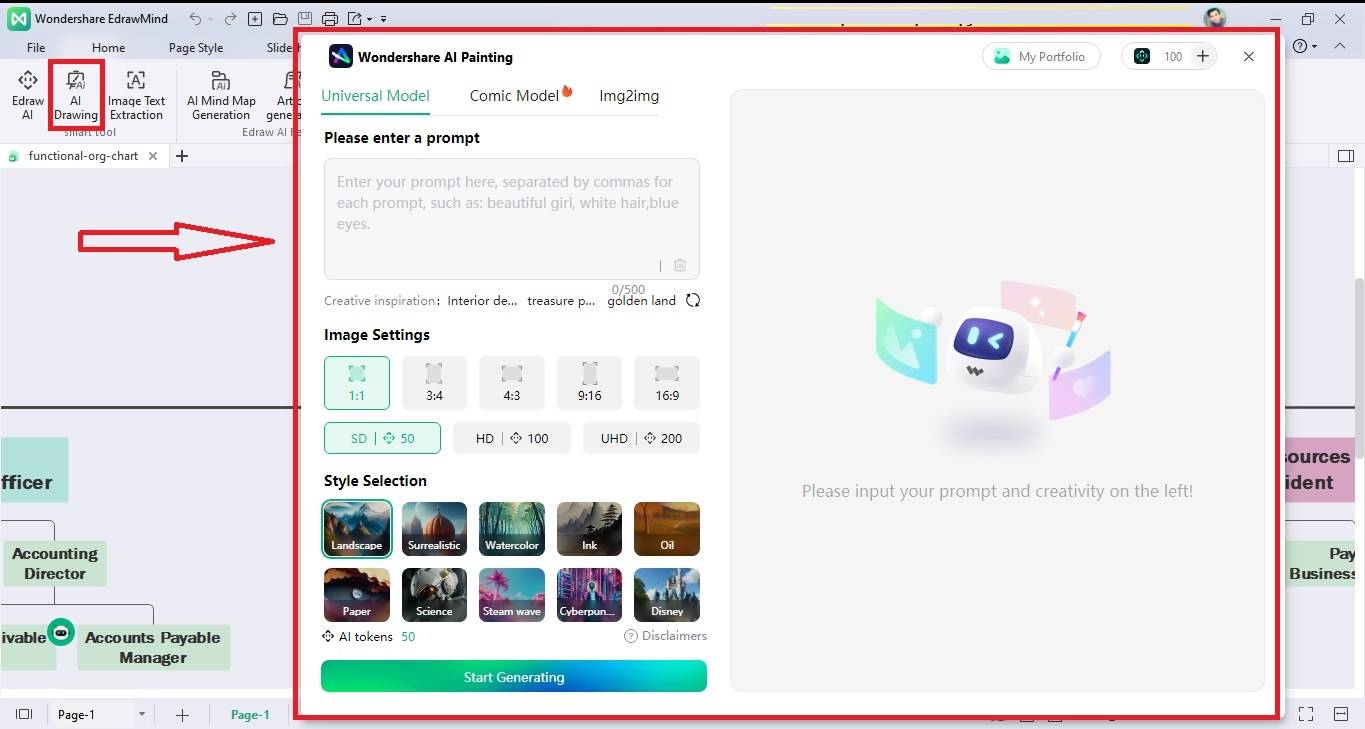Viewport: 1365px width, 729px height.
Task: Pick the Watercolor style thumbnail
Action: click(512, 528)
